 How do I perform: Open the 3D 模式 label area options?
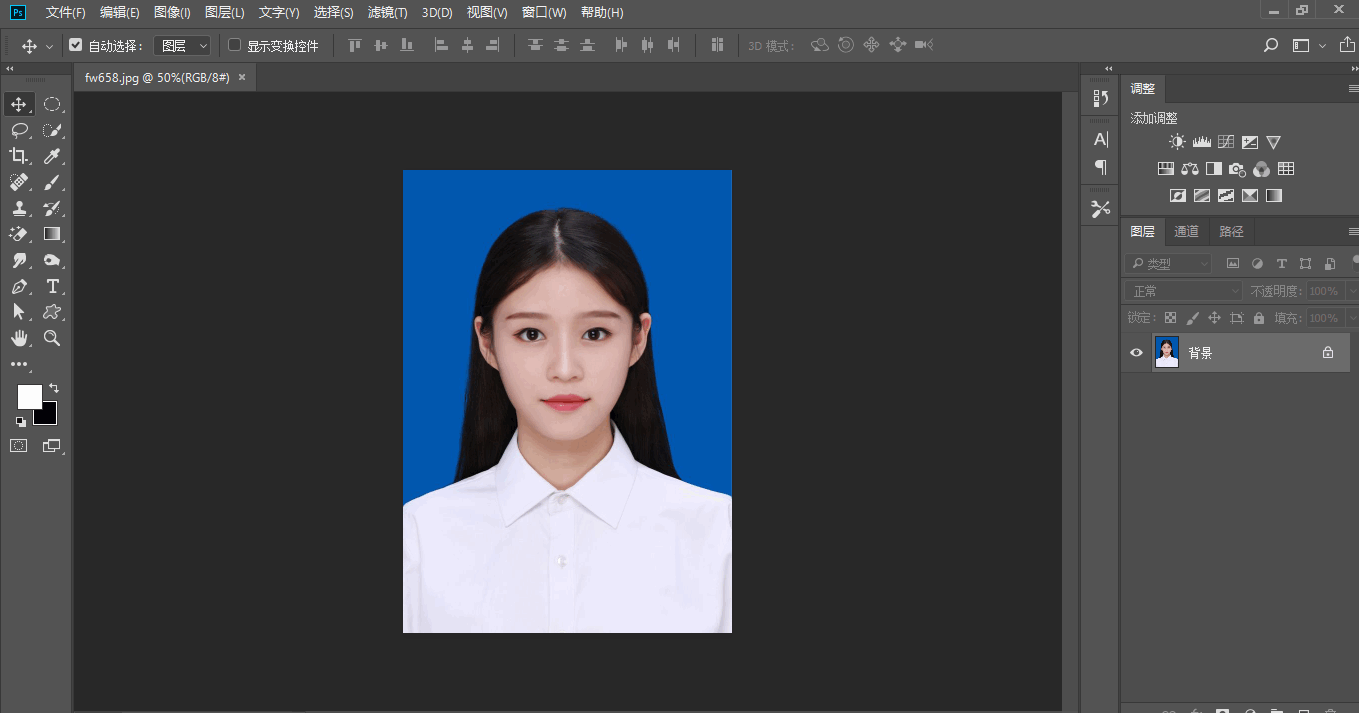coord(772,44)
